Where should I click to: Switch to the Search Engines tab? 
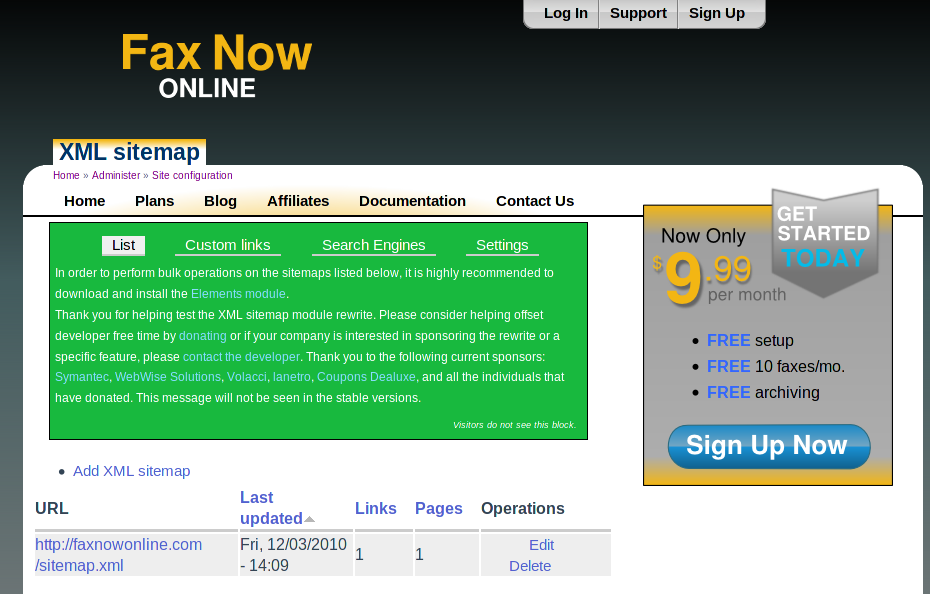(x=374, y=245)
